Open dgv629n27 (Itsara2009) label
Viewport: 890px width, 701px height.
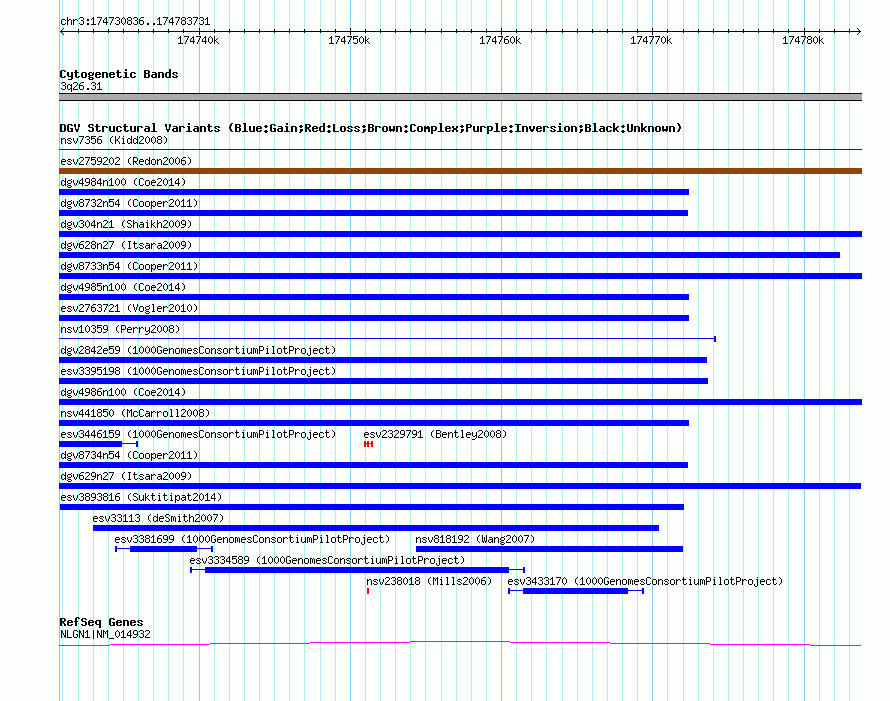click(x=126, y=476)
